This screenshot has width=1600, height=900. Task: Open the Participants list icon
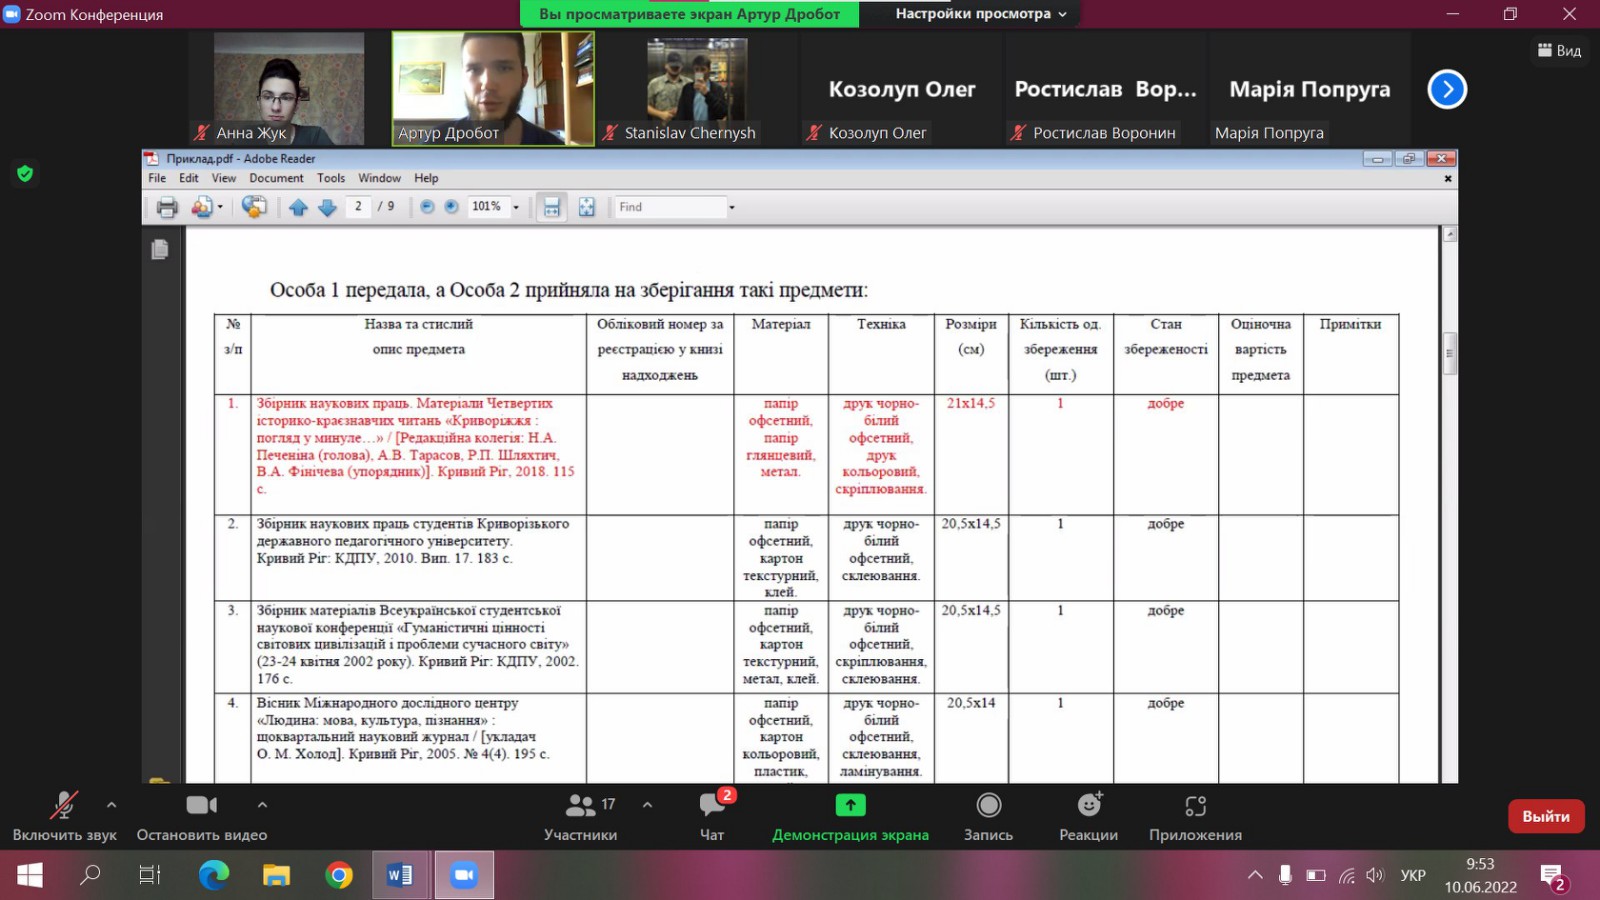click(x=580, y=806)
